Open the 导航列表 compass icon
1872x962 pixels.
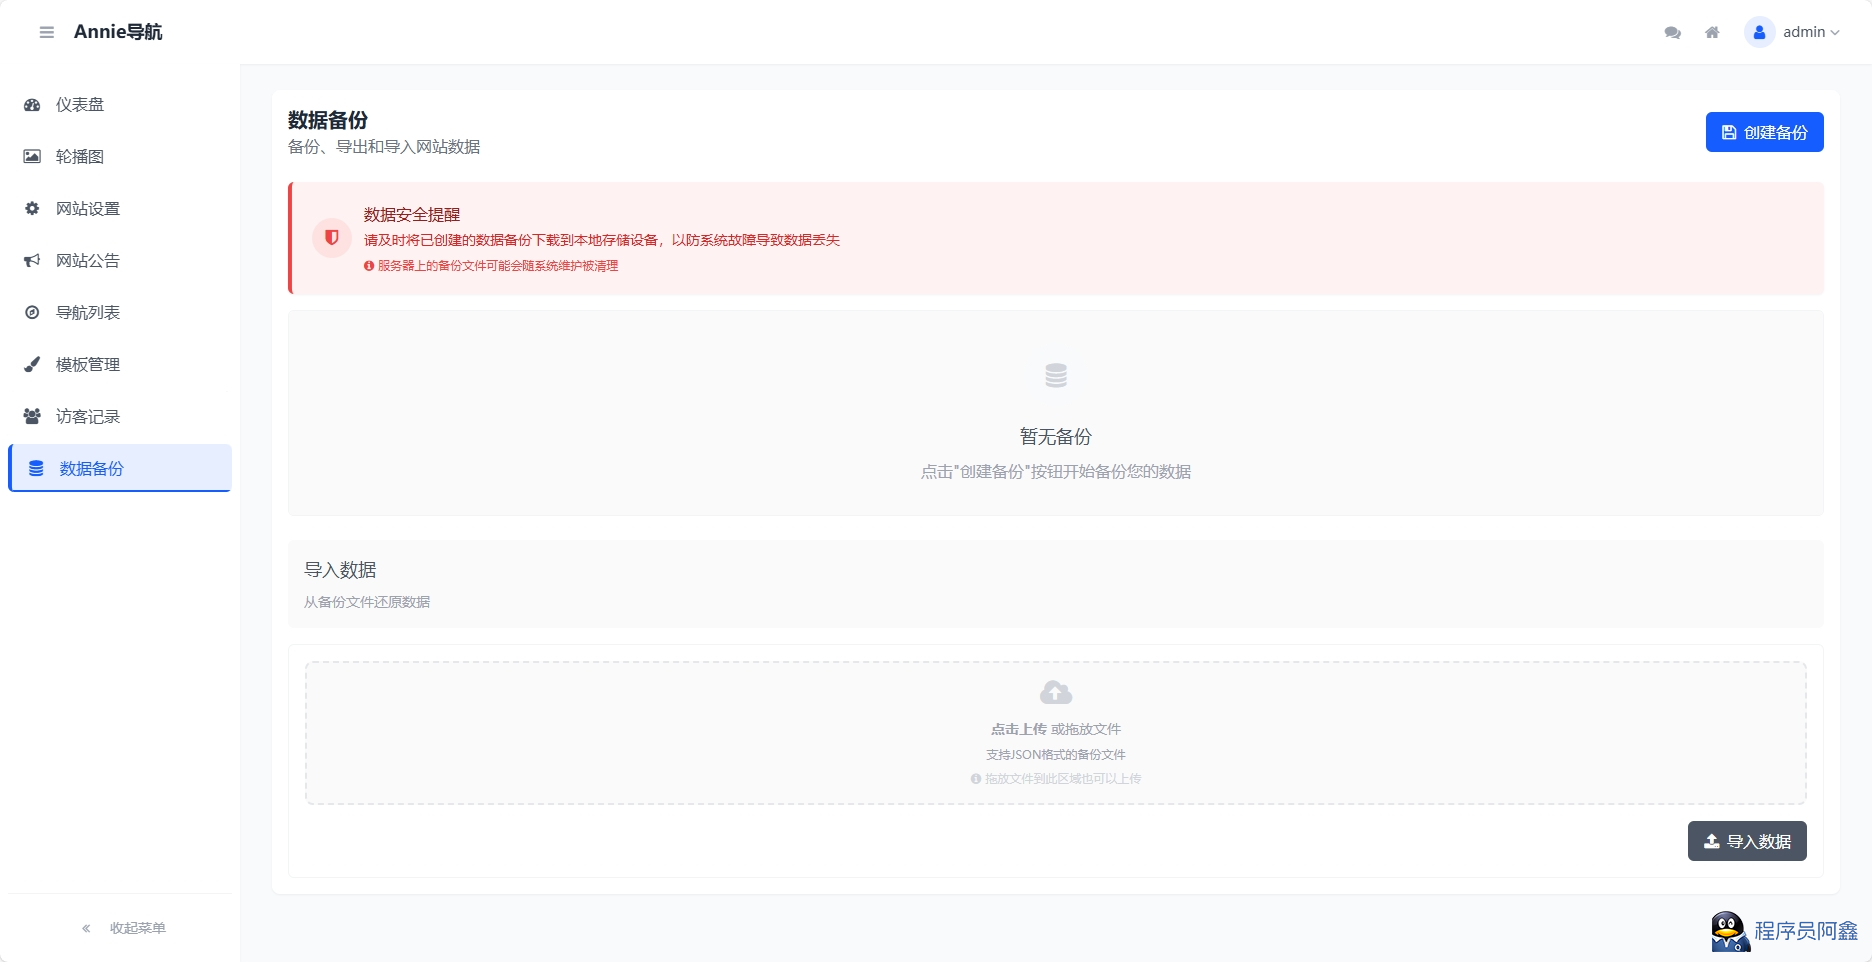point(32,312)
